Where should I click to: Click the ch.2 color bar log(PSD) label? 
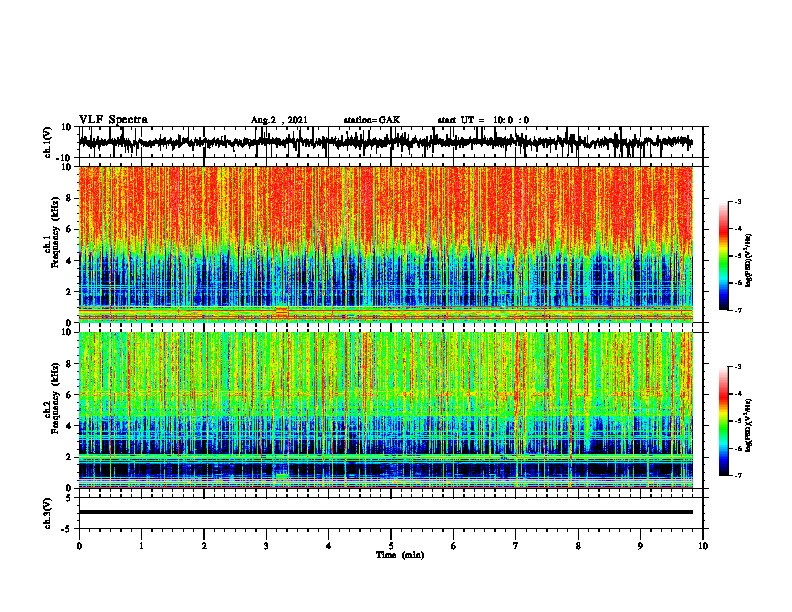(x=749, y=424)
